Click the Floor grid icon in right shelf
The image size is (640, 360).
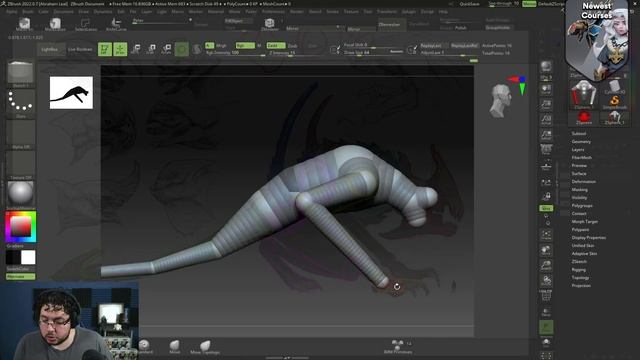click(x=546, y=167)
